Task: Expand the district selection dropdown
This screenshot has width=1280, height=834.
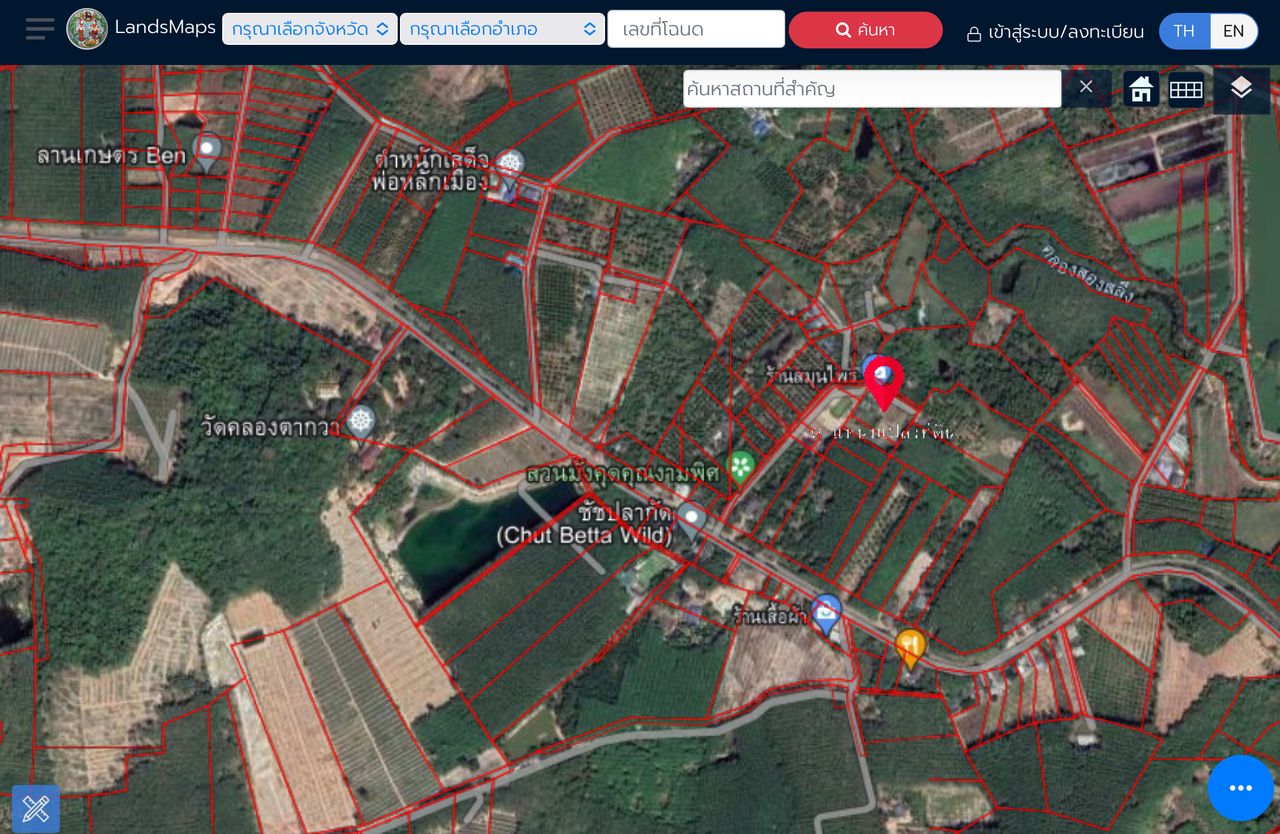Action: click(502, 29)
